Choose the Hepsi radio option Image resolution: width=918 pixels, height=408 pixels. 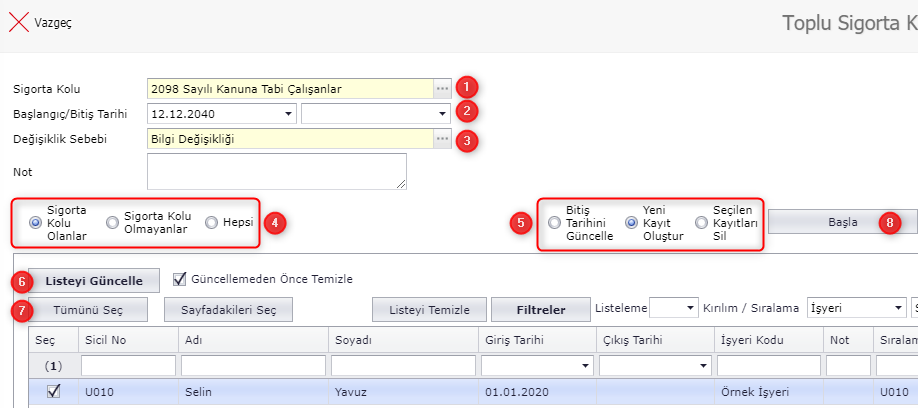coord(211,223)
